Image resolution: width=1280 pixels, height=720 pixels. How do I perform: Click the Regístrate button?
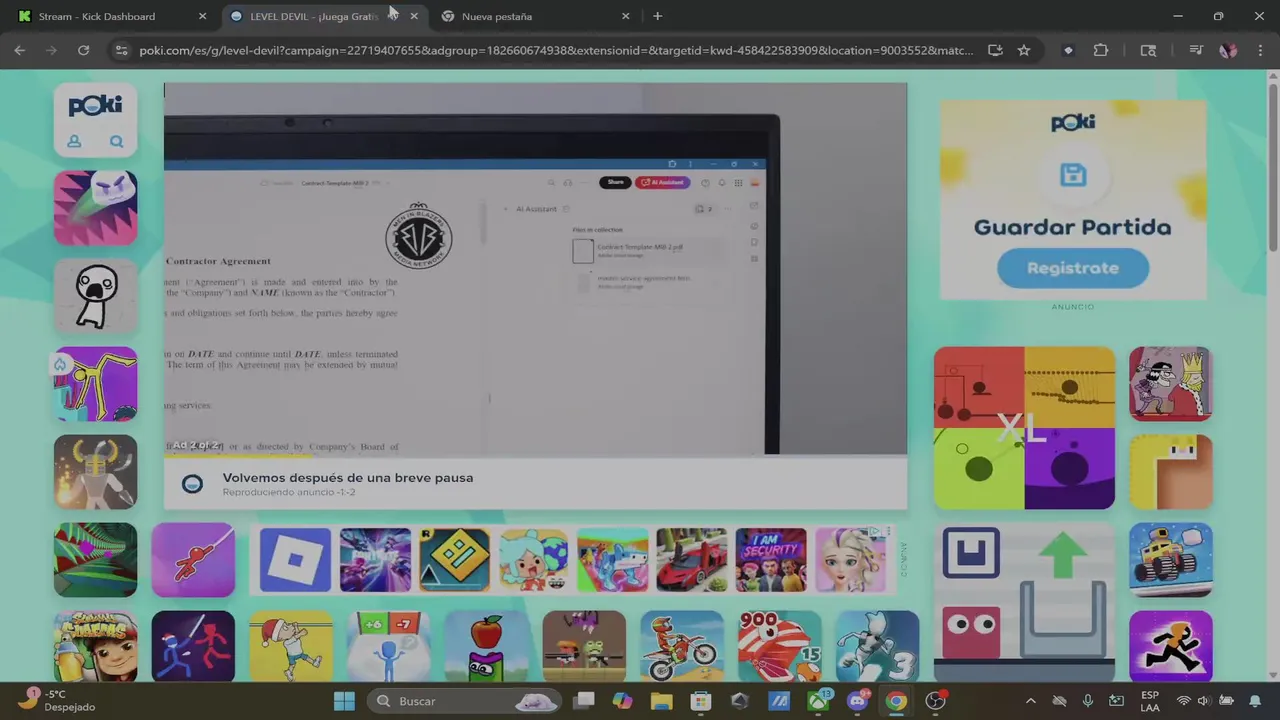point(1072,268)
